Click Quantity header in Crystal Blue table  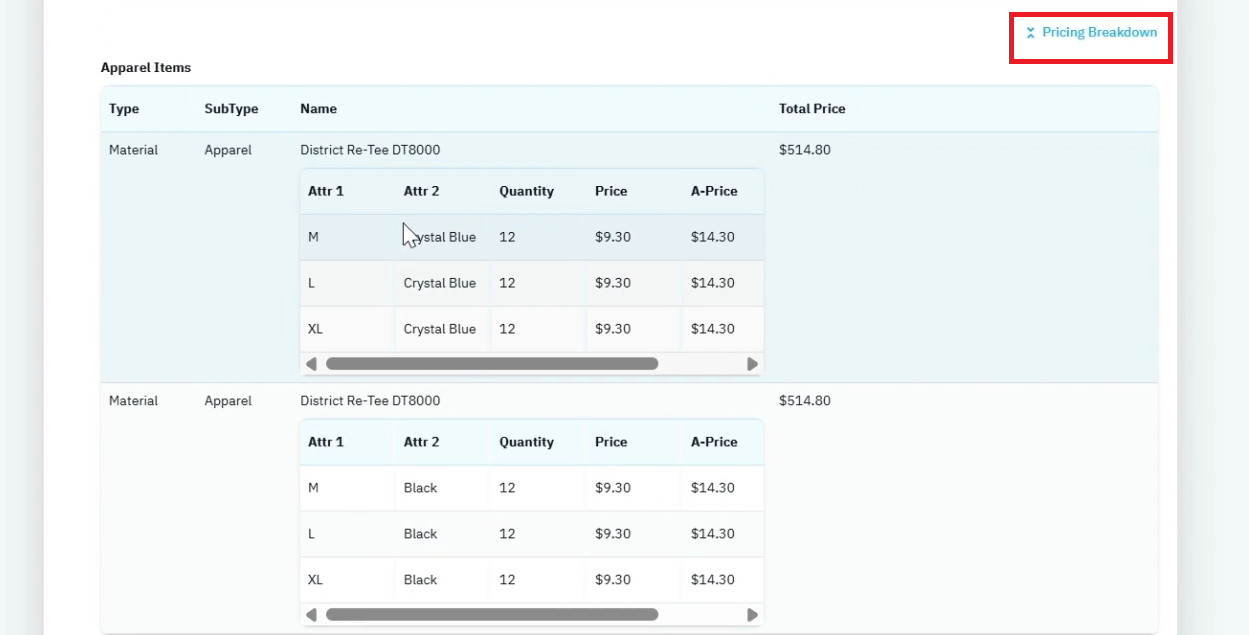point(526,191)
